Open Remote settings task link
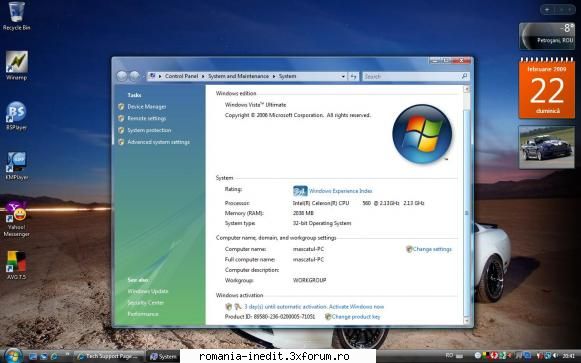581x363 pixels. tap(147, 119)
